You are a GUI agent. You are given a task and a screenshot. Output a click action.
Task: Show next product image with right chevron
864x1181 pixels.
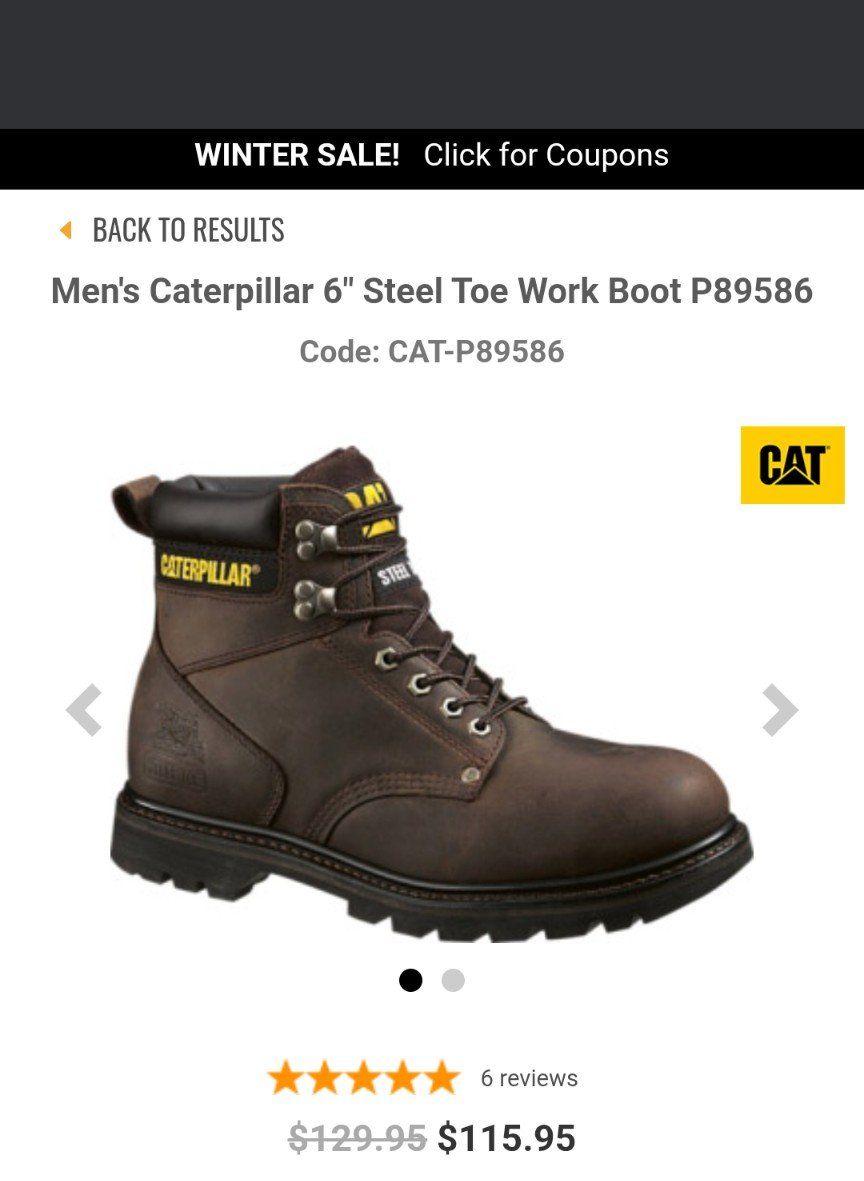[780, 710]
